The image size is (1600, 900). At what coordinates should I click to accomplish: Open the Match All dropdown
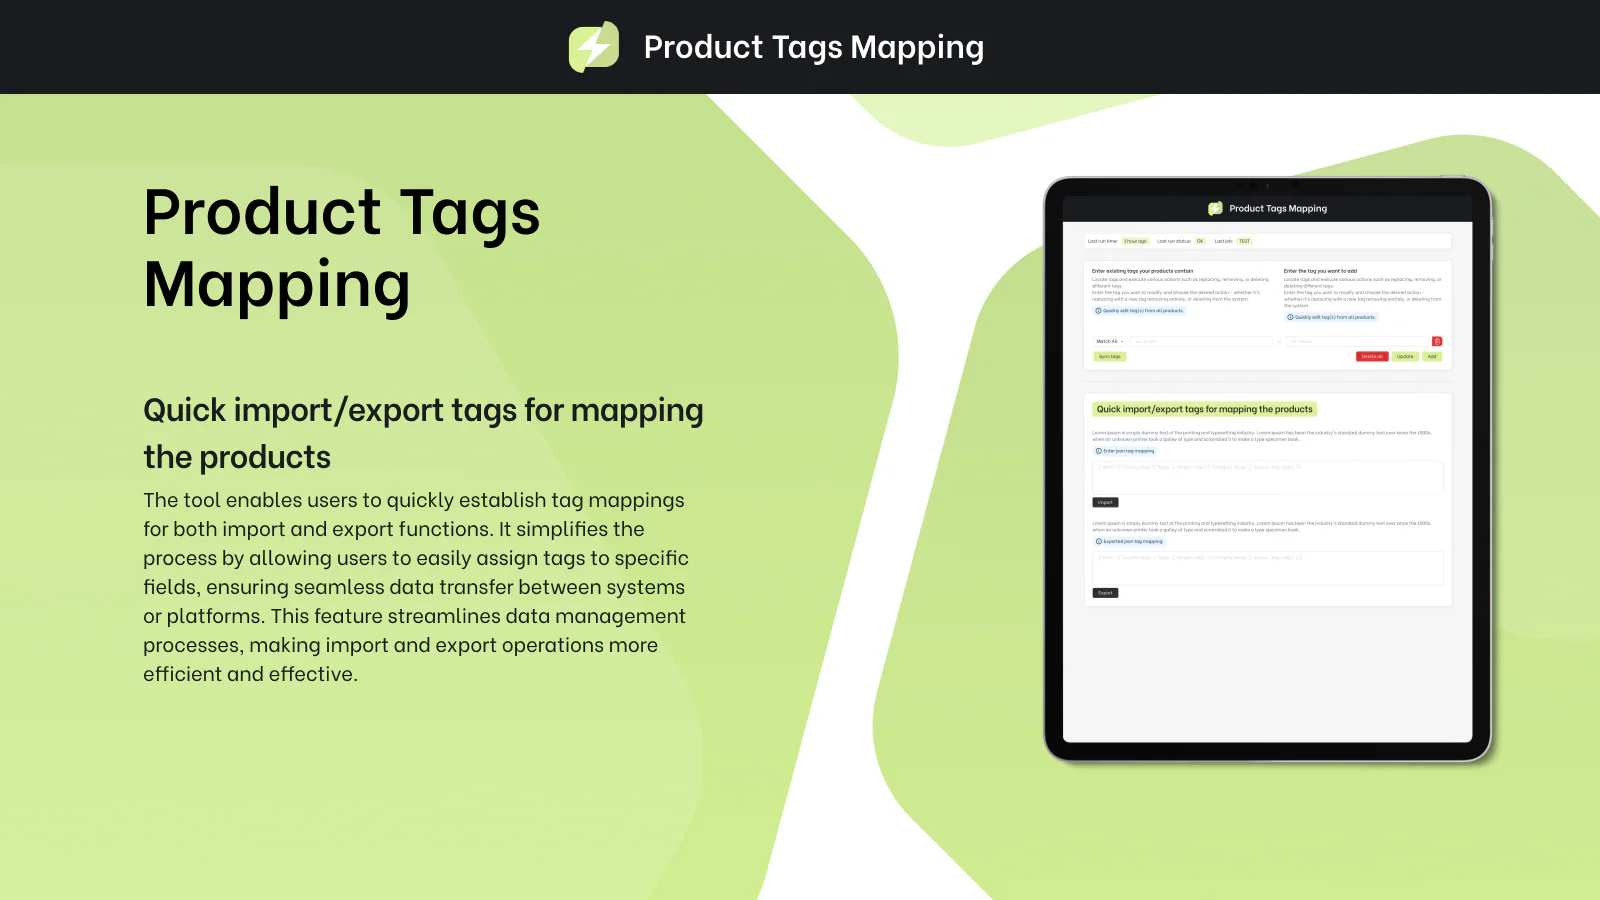[1110, 342]
